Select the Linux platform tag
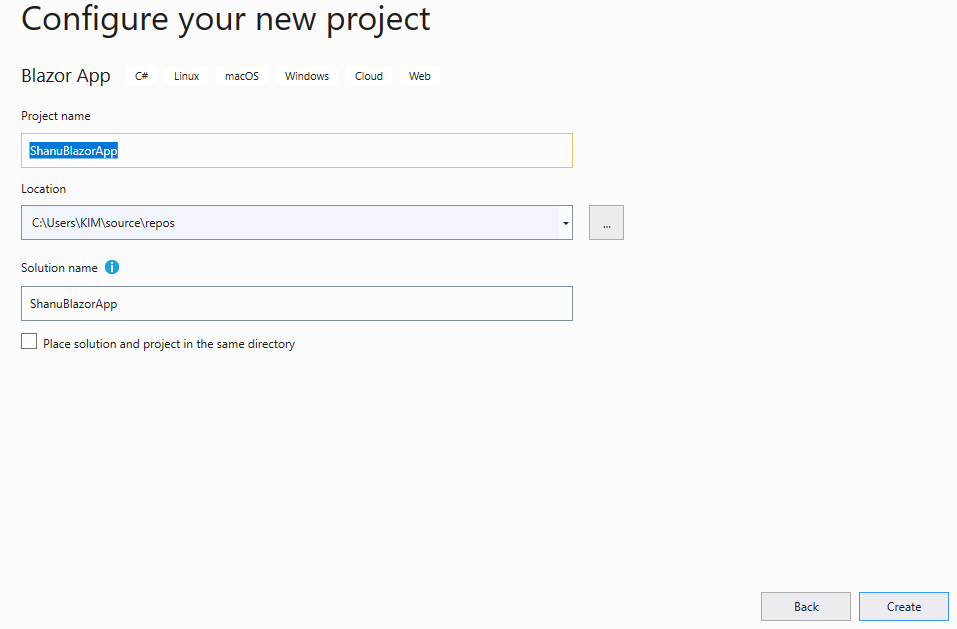Image resolution: width=957 pixels, height=629 pixels. (x=187, y=76)
